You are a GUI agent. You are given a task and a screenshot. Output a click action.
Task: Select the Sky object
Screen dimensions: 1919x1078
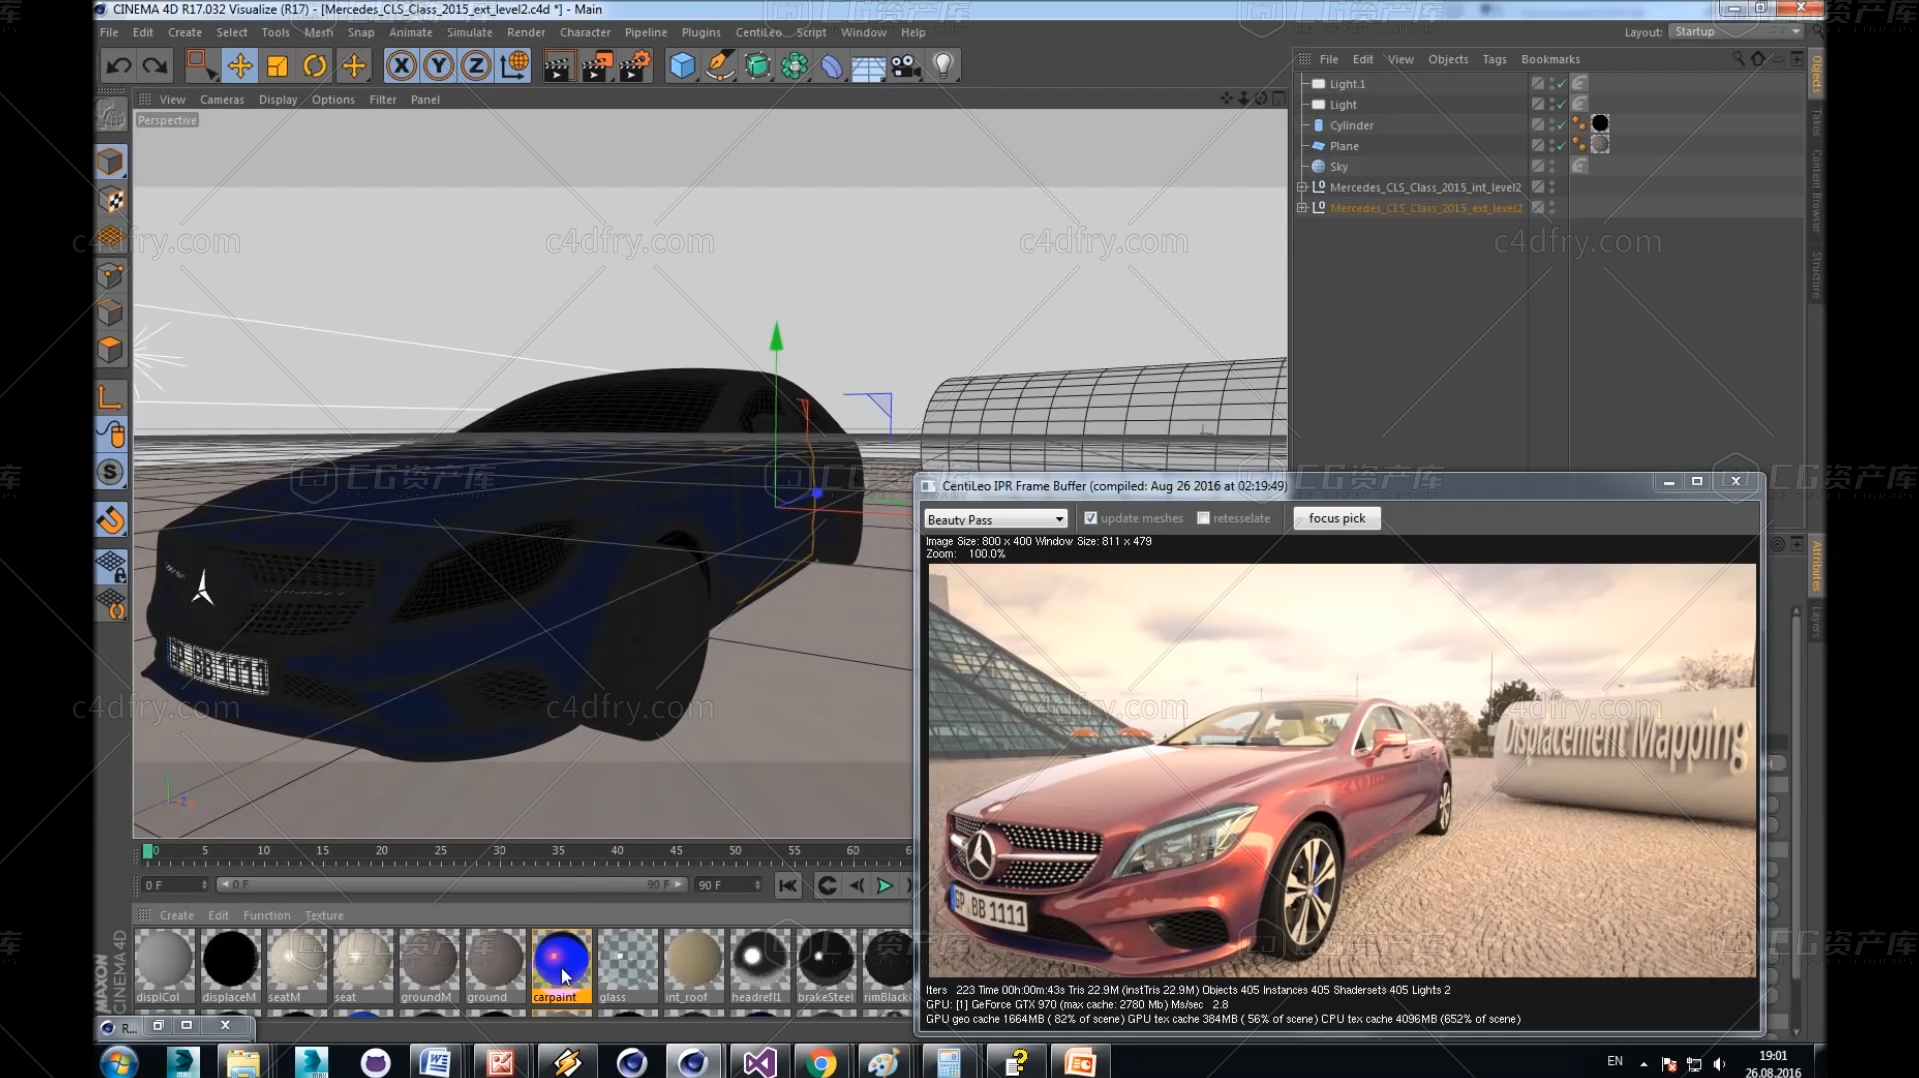[x=1338, y=167]
